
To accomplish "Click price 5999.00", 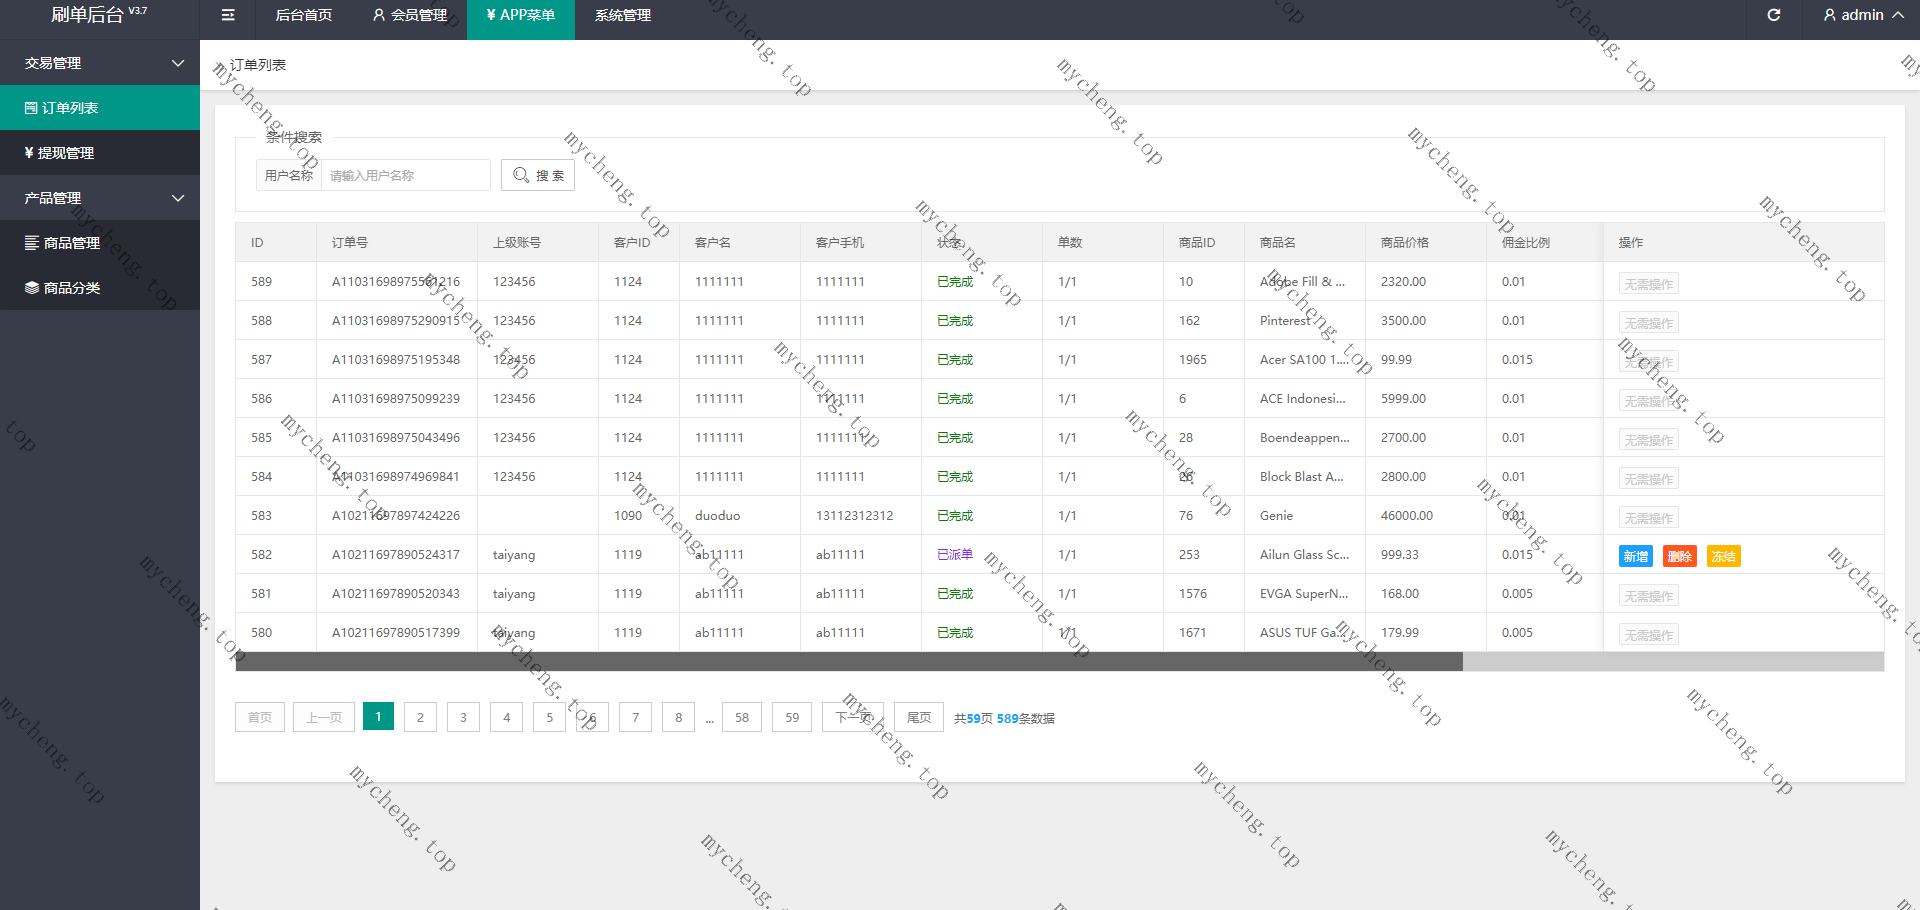I will coord(1404,399).
